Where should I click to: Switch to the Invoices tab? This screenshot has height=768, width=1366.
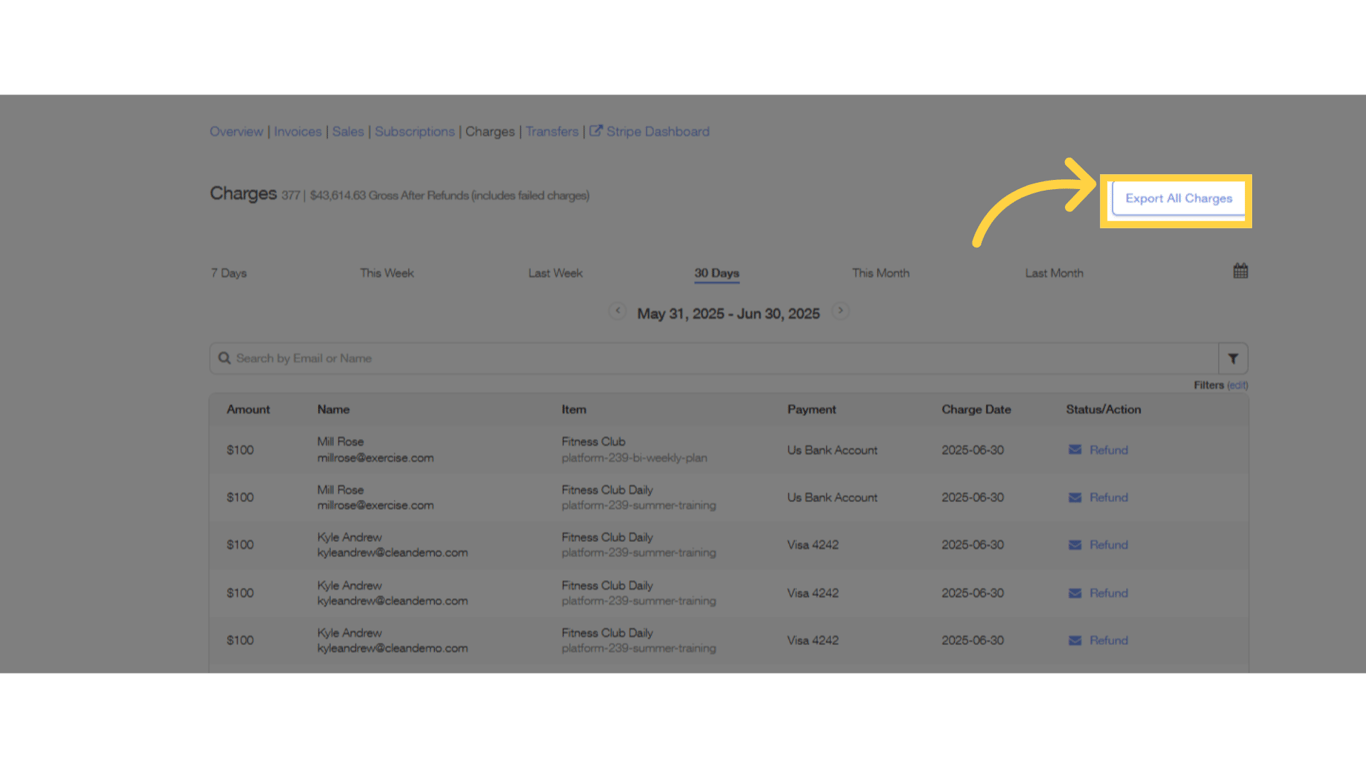[x=297, y=131]
